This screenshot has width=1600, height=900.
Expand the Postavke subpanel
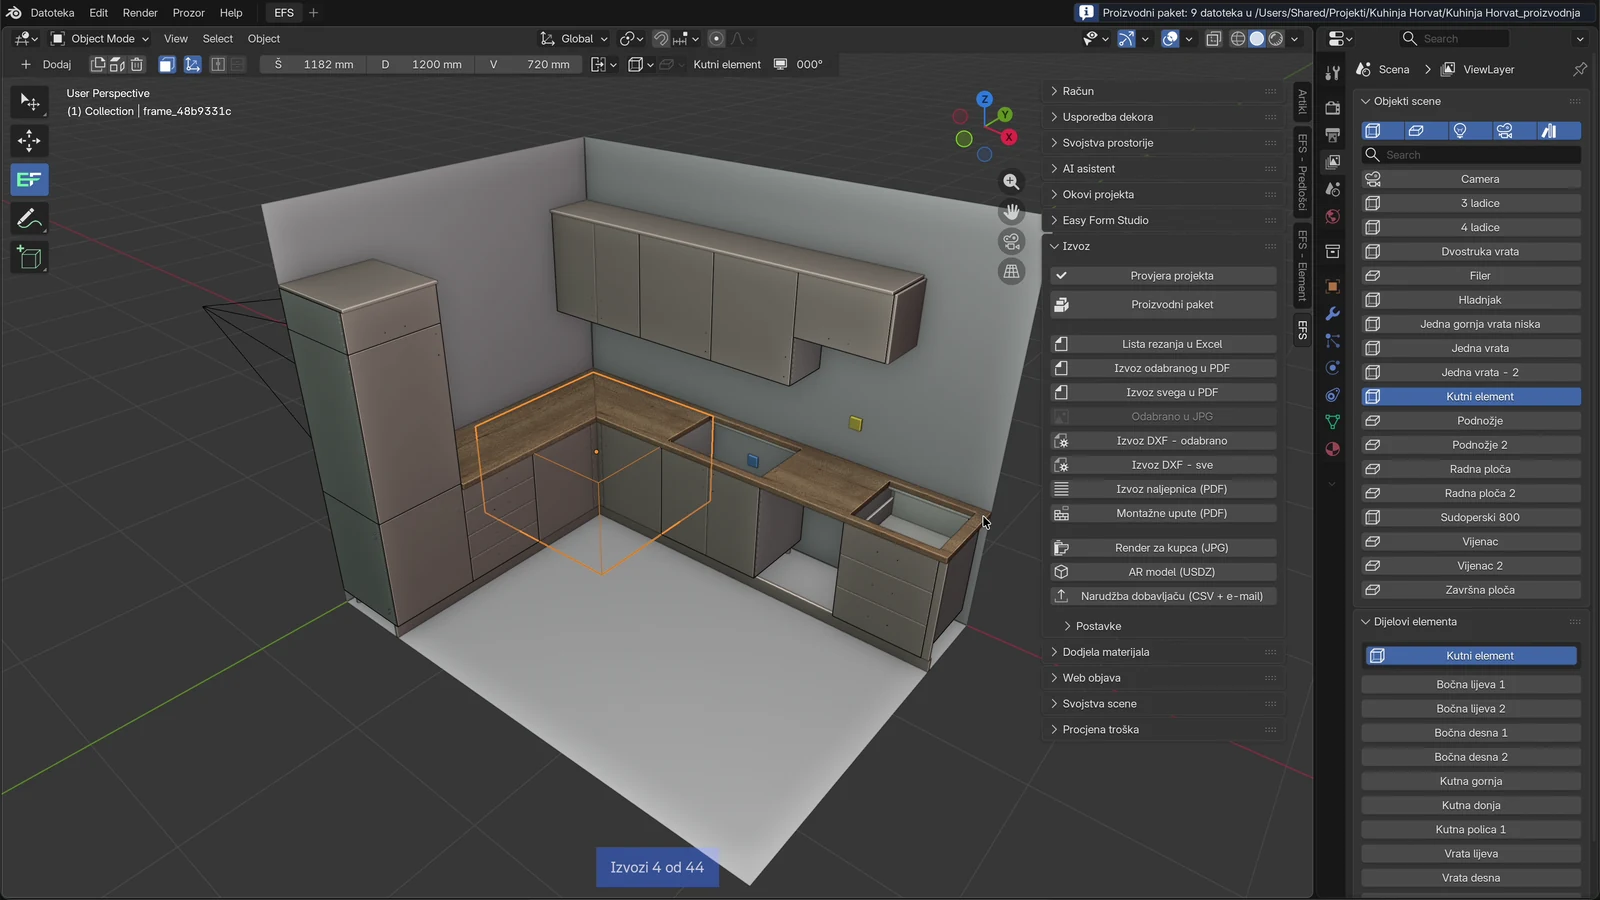(1098, 626)
